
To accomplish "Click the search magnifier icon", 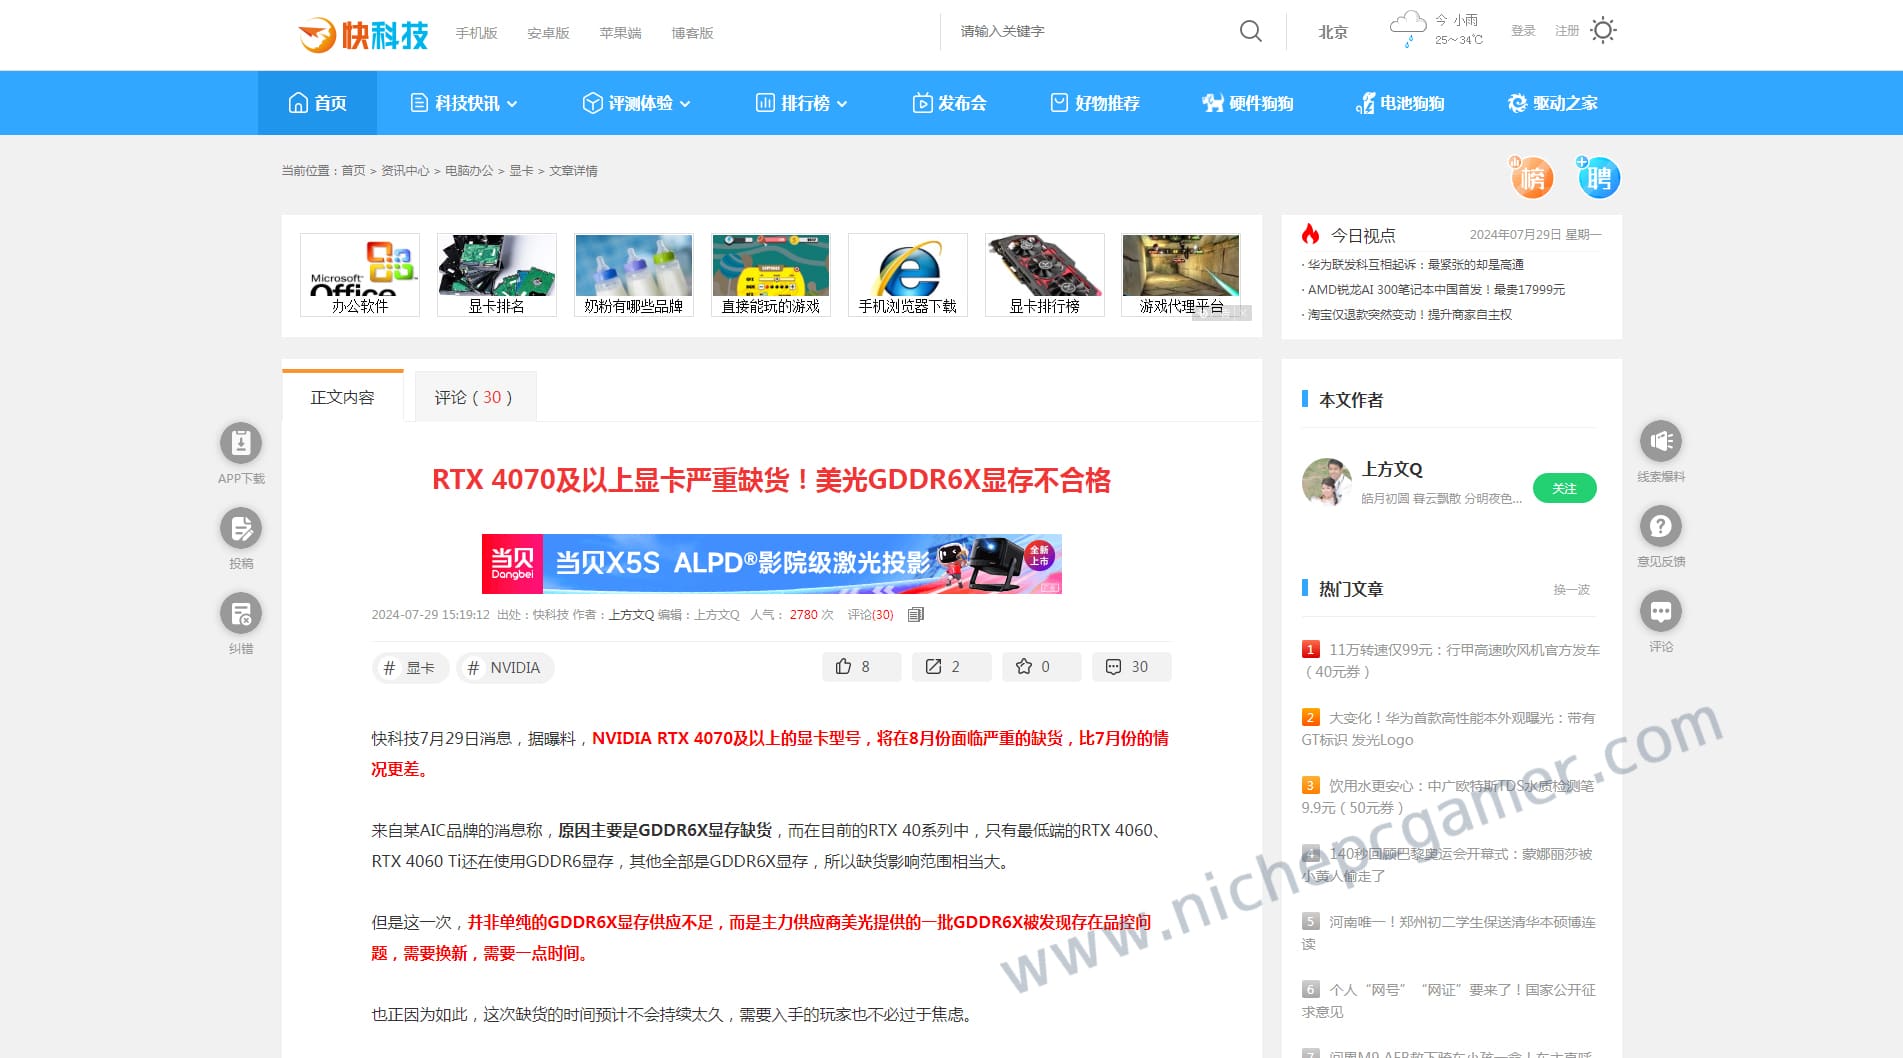I will [x=1250, y=31].
